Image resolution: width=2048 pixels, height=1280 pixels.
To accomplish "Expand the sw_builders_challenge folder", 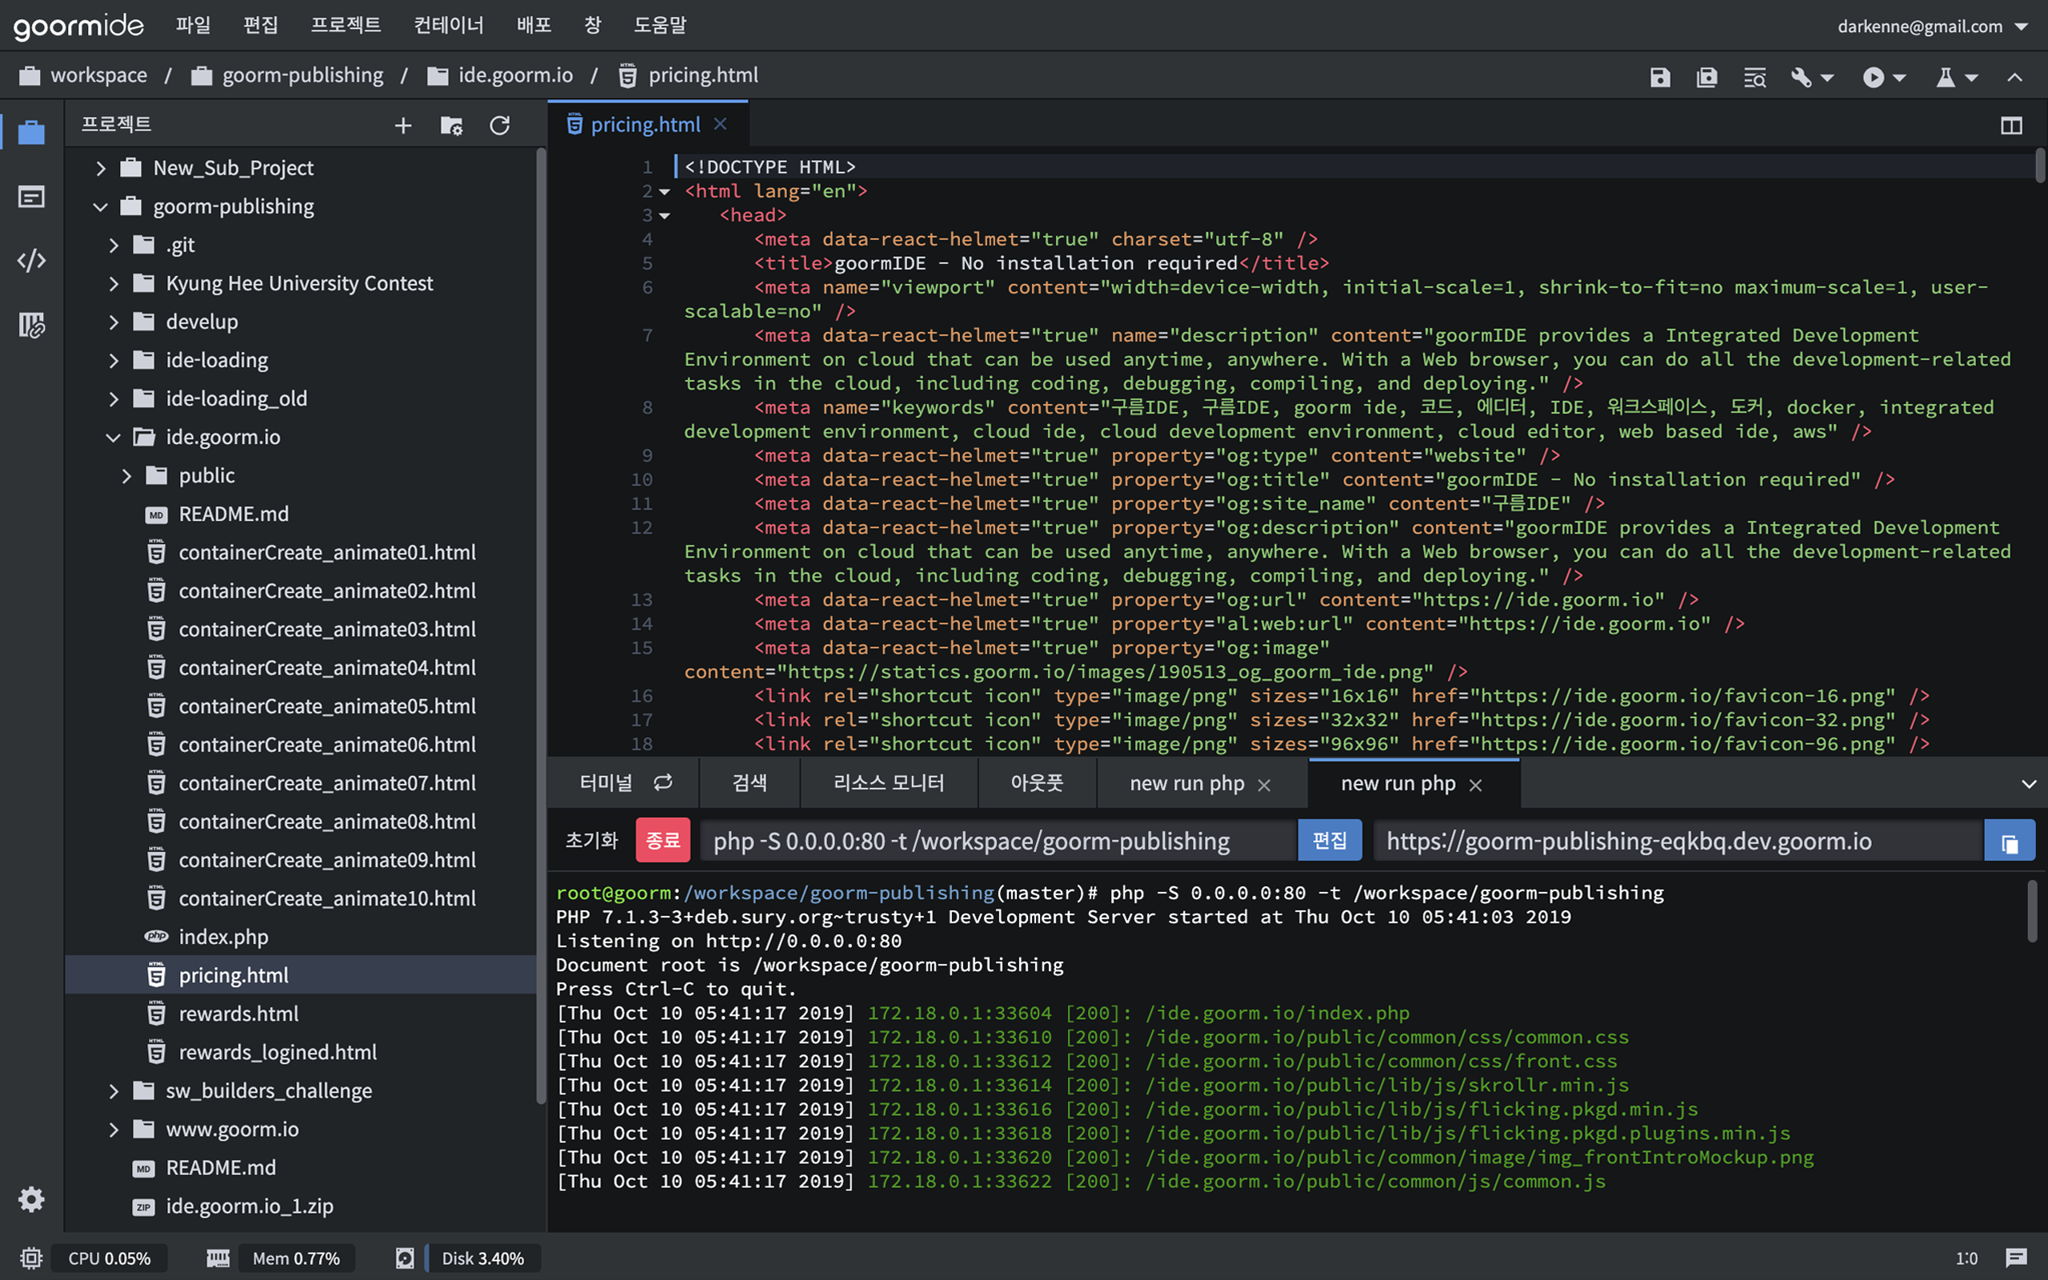I will (x=114, y=1091).
